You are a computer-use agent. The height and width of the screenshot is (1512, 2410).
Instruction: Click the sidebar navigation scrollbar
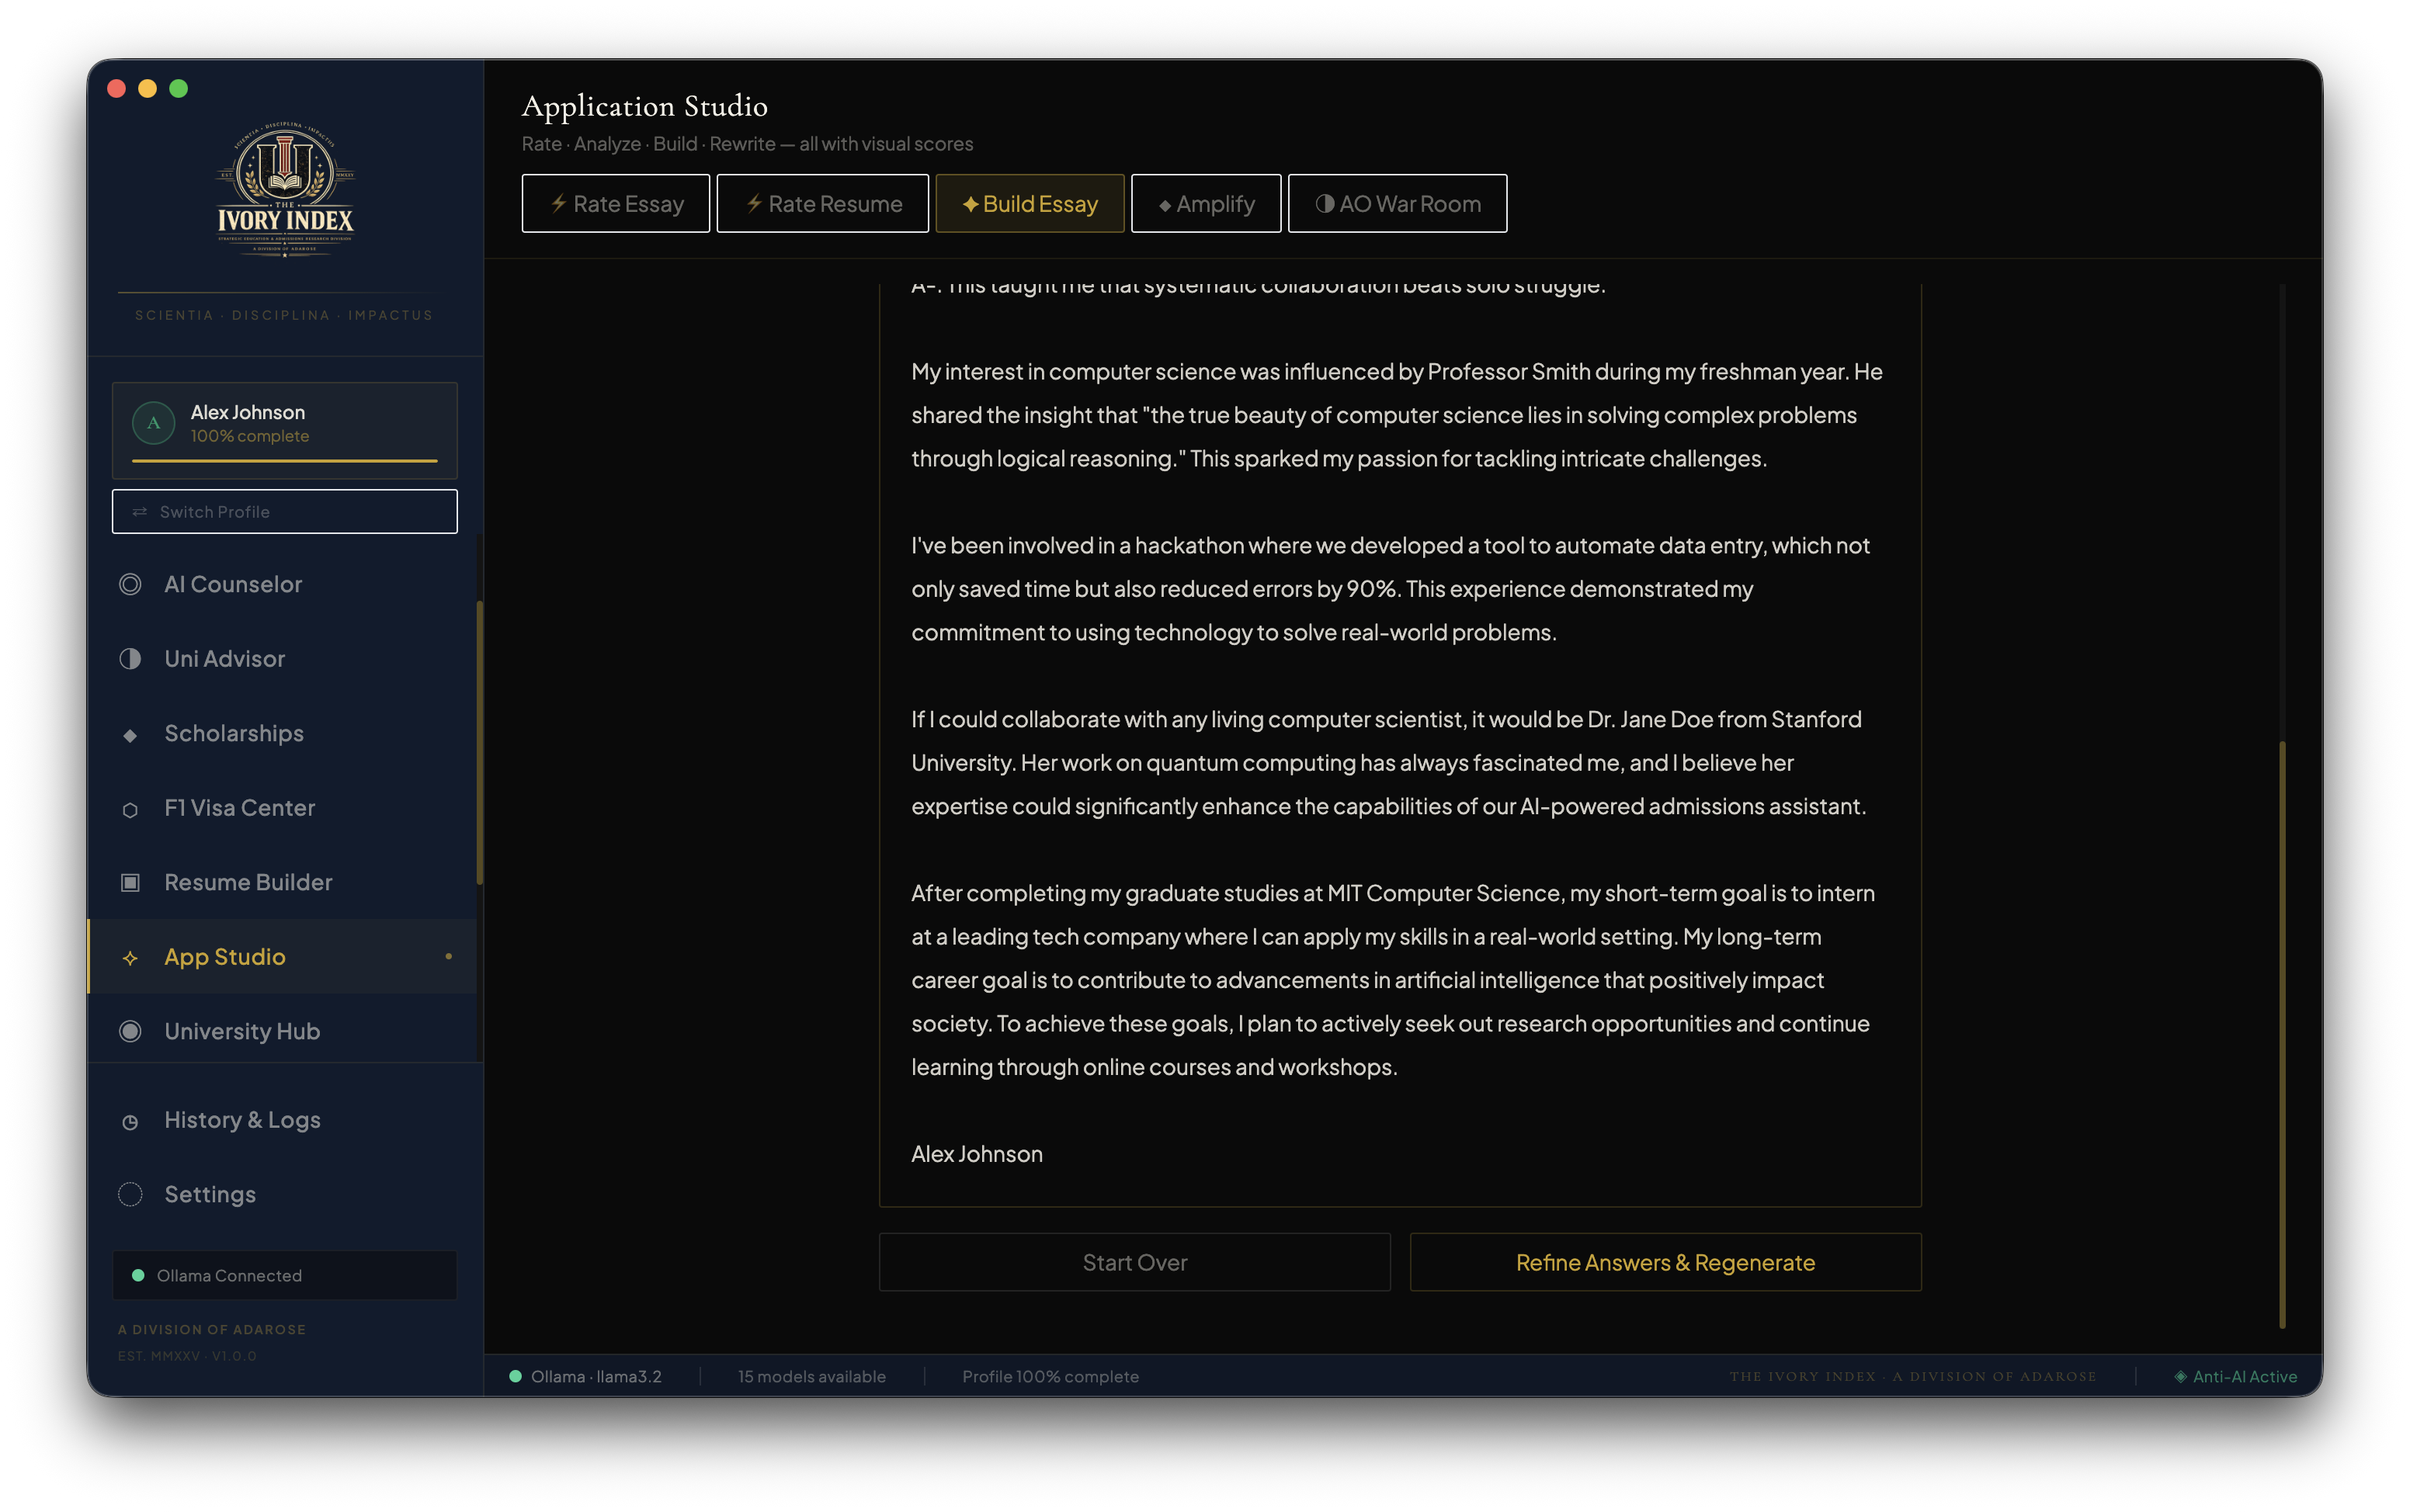480,742
